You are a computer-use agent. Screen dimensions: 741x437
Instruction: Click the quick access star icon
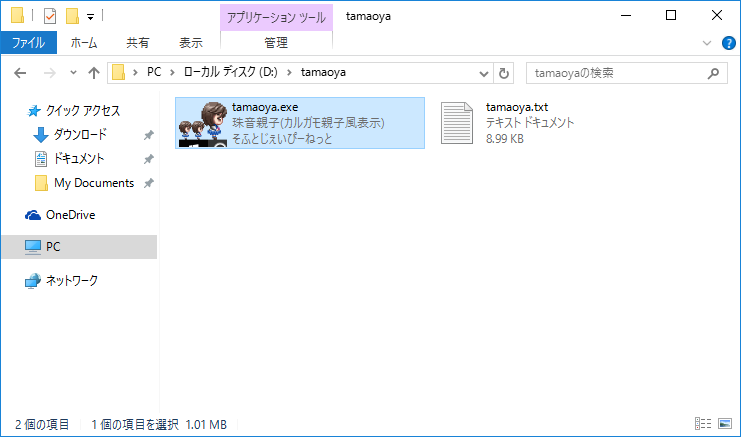click(34, 111)
